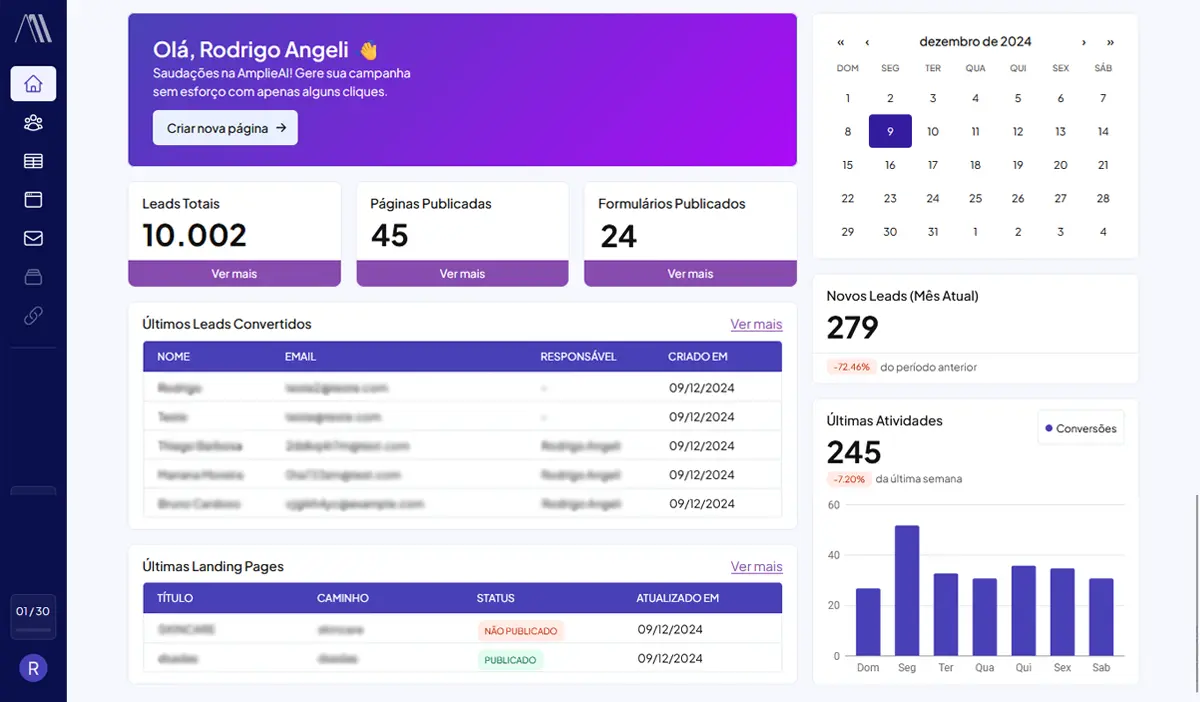
Task: Click the AmplieAI logo at top left
Action: 33,29
